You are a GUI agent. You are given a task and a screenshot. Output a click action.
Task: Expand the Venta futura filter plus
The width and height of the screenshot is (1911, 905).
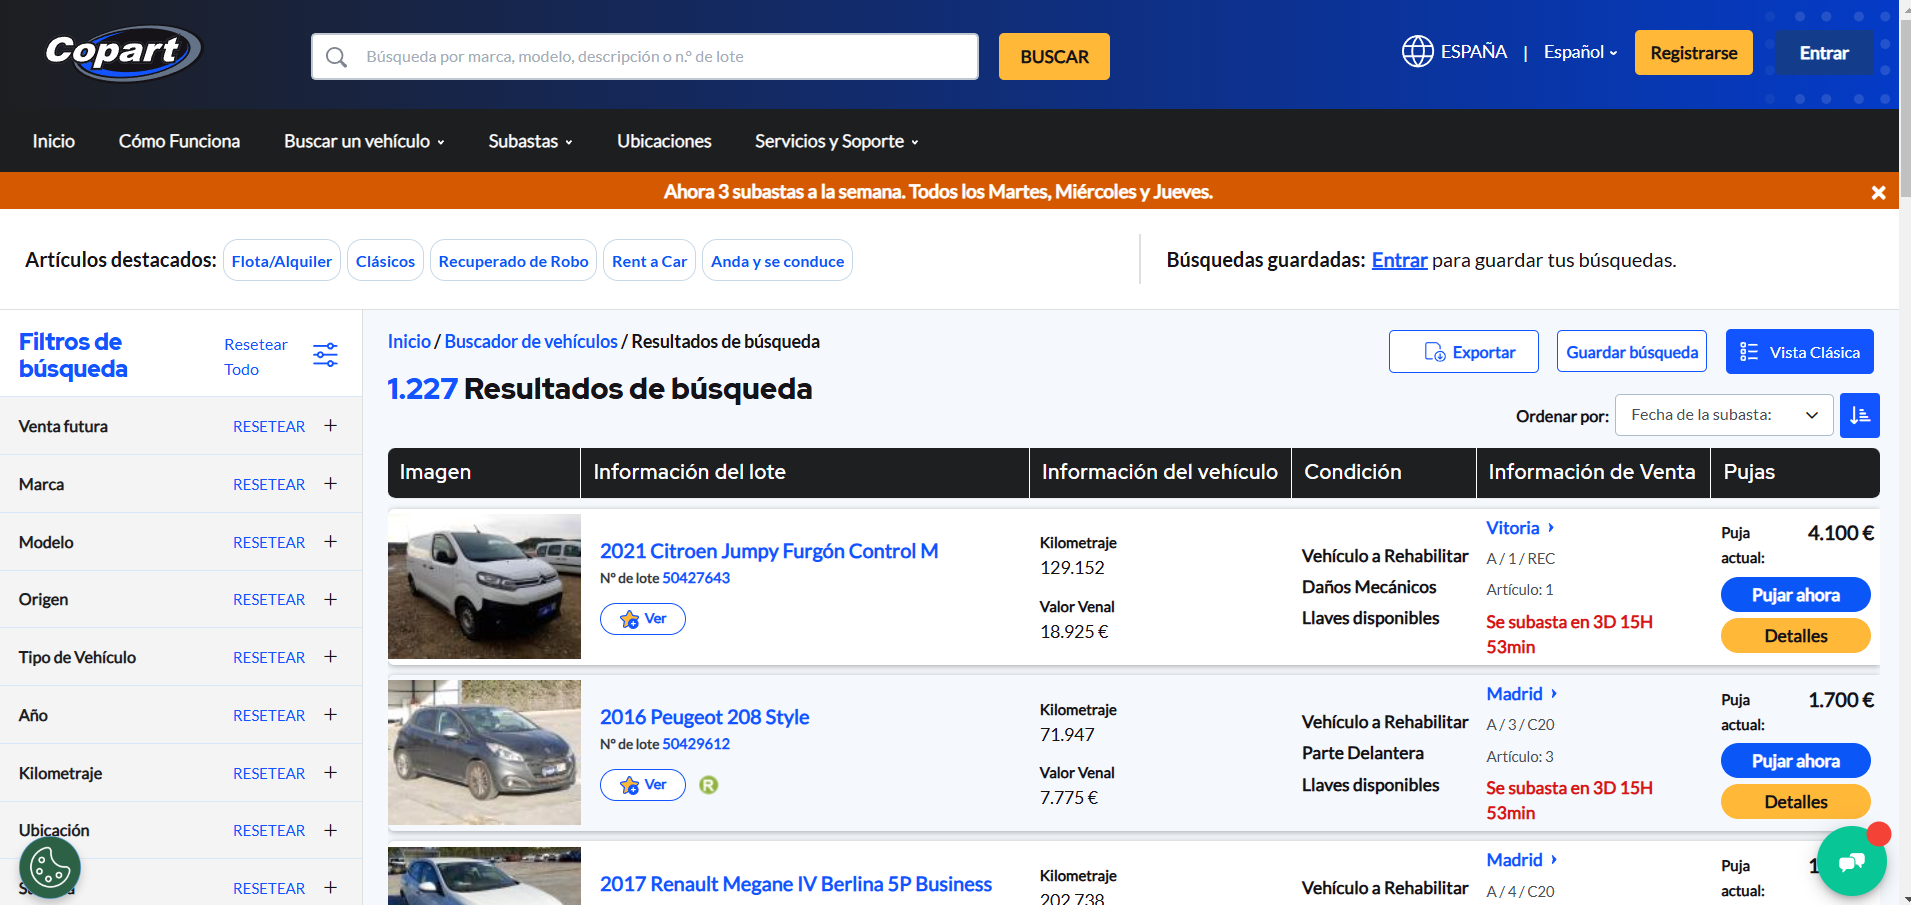pyautogui.click(x=330, y=426)
